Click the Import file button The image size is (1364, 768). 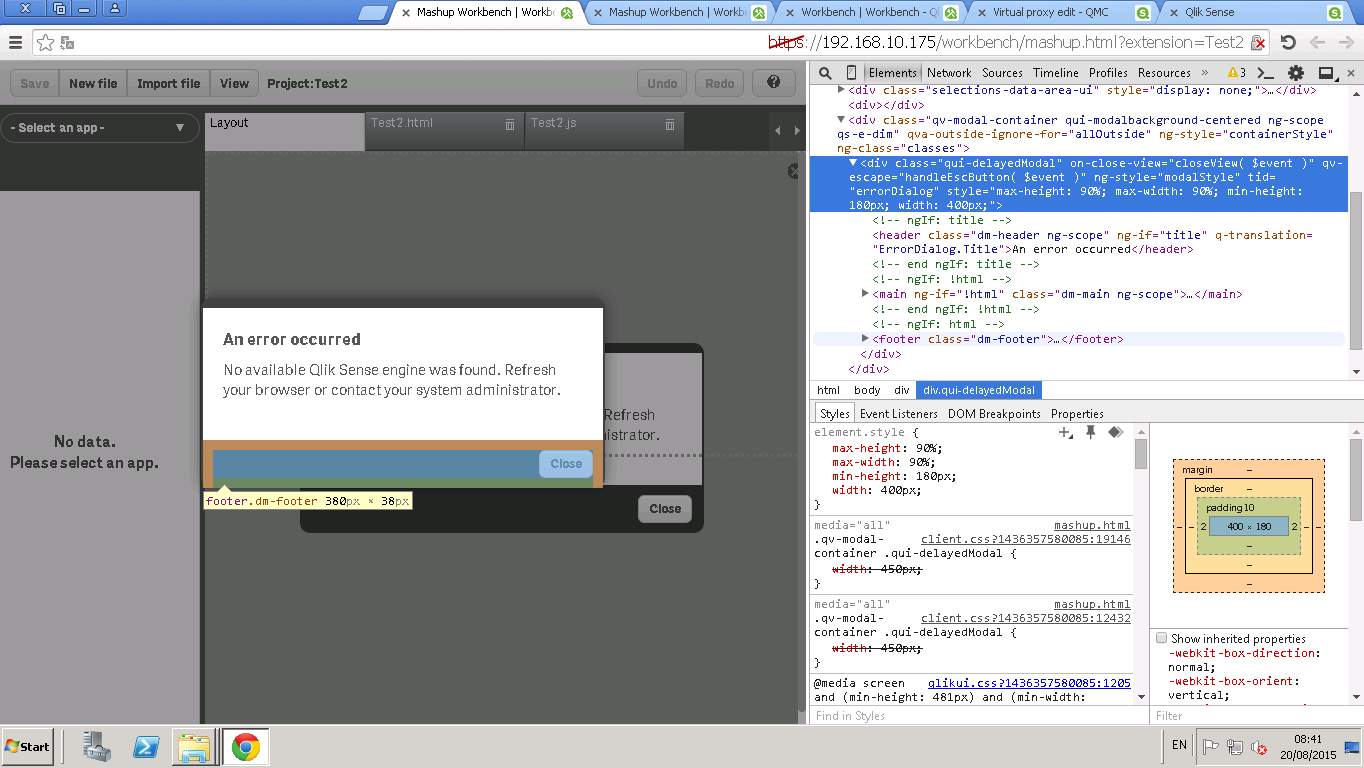pos(168,84)
